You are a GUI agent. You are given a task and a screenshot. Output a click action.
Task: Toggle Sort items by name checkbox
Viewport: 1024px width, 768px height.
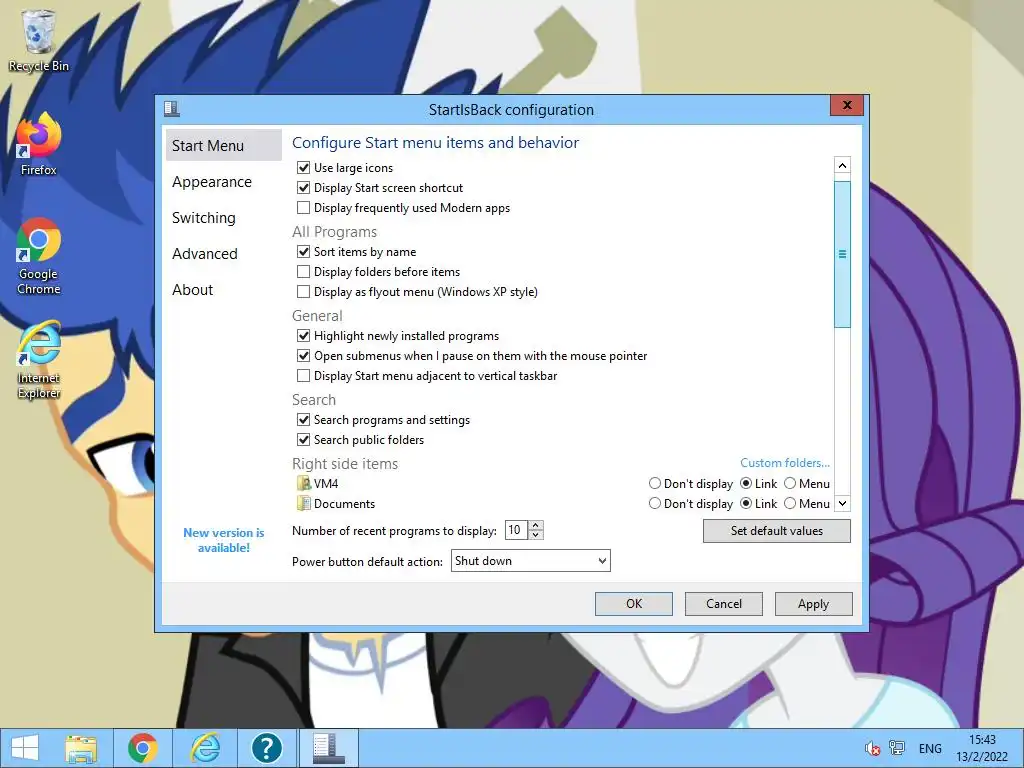[x=303, y=251]
